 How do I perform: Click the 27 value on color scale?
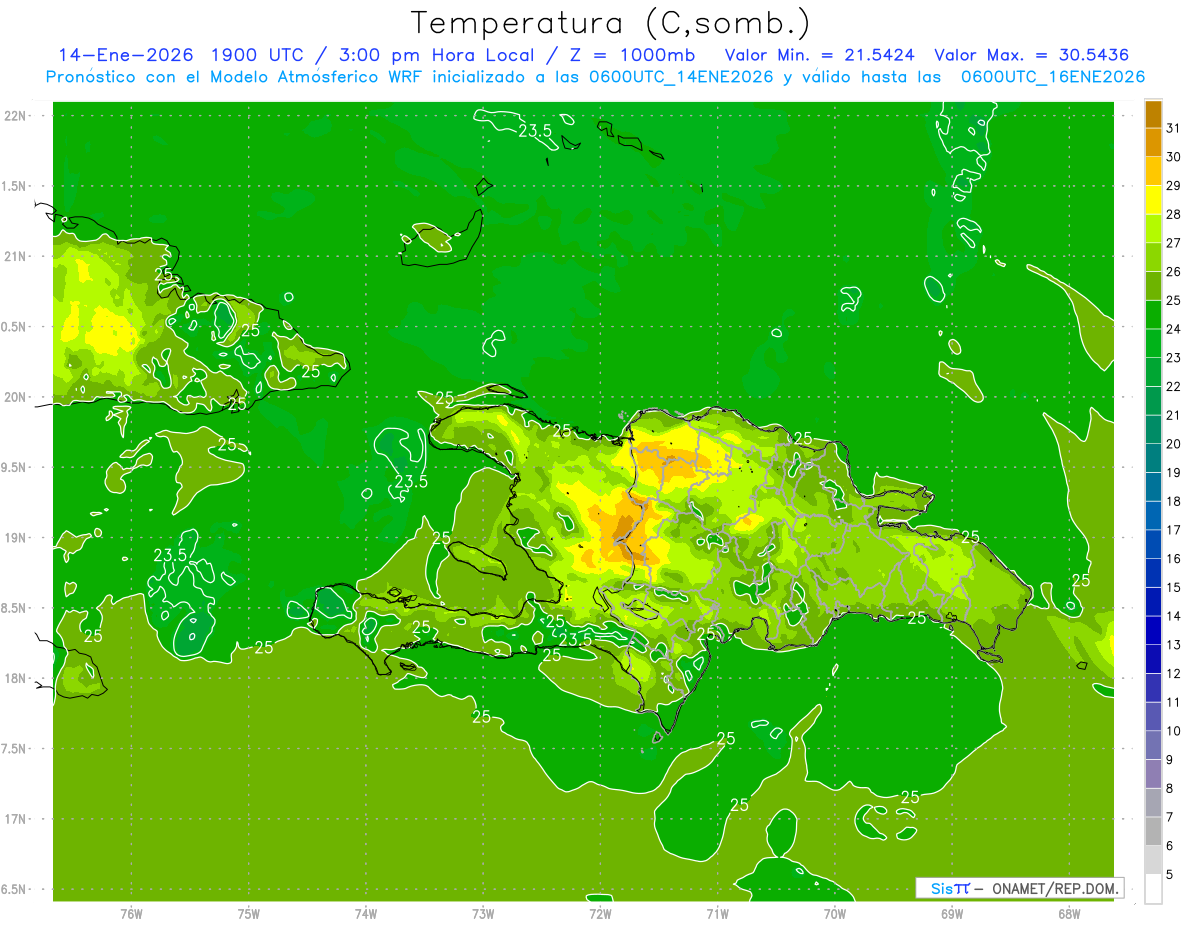1174,243
